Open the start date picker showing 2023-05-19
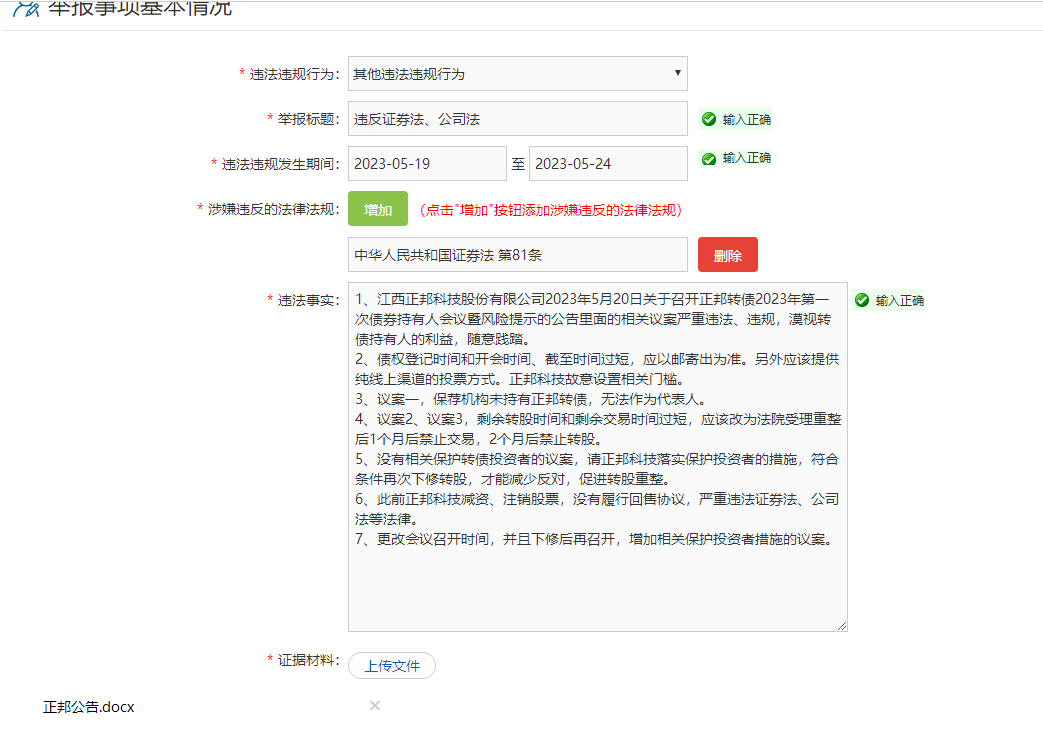The image size is (1043, 736). [427, 164]
